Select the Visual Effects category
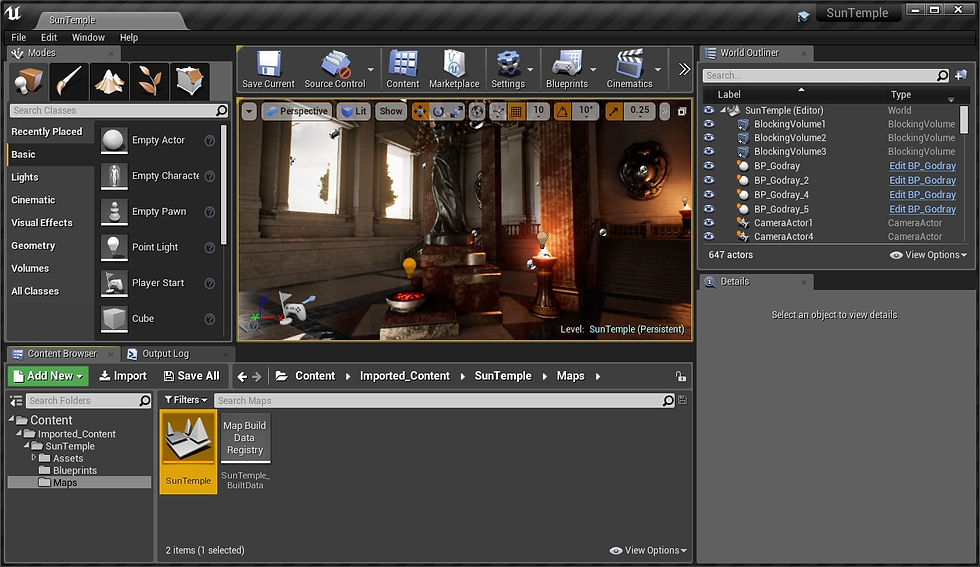 pos(42,223)
